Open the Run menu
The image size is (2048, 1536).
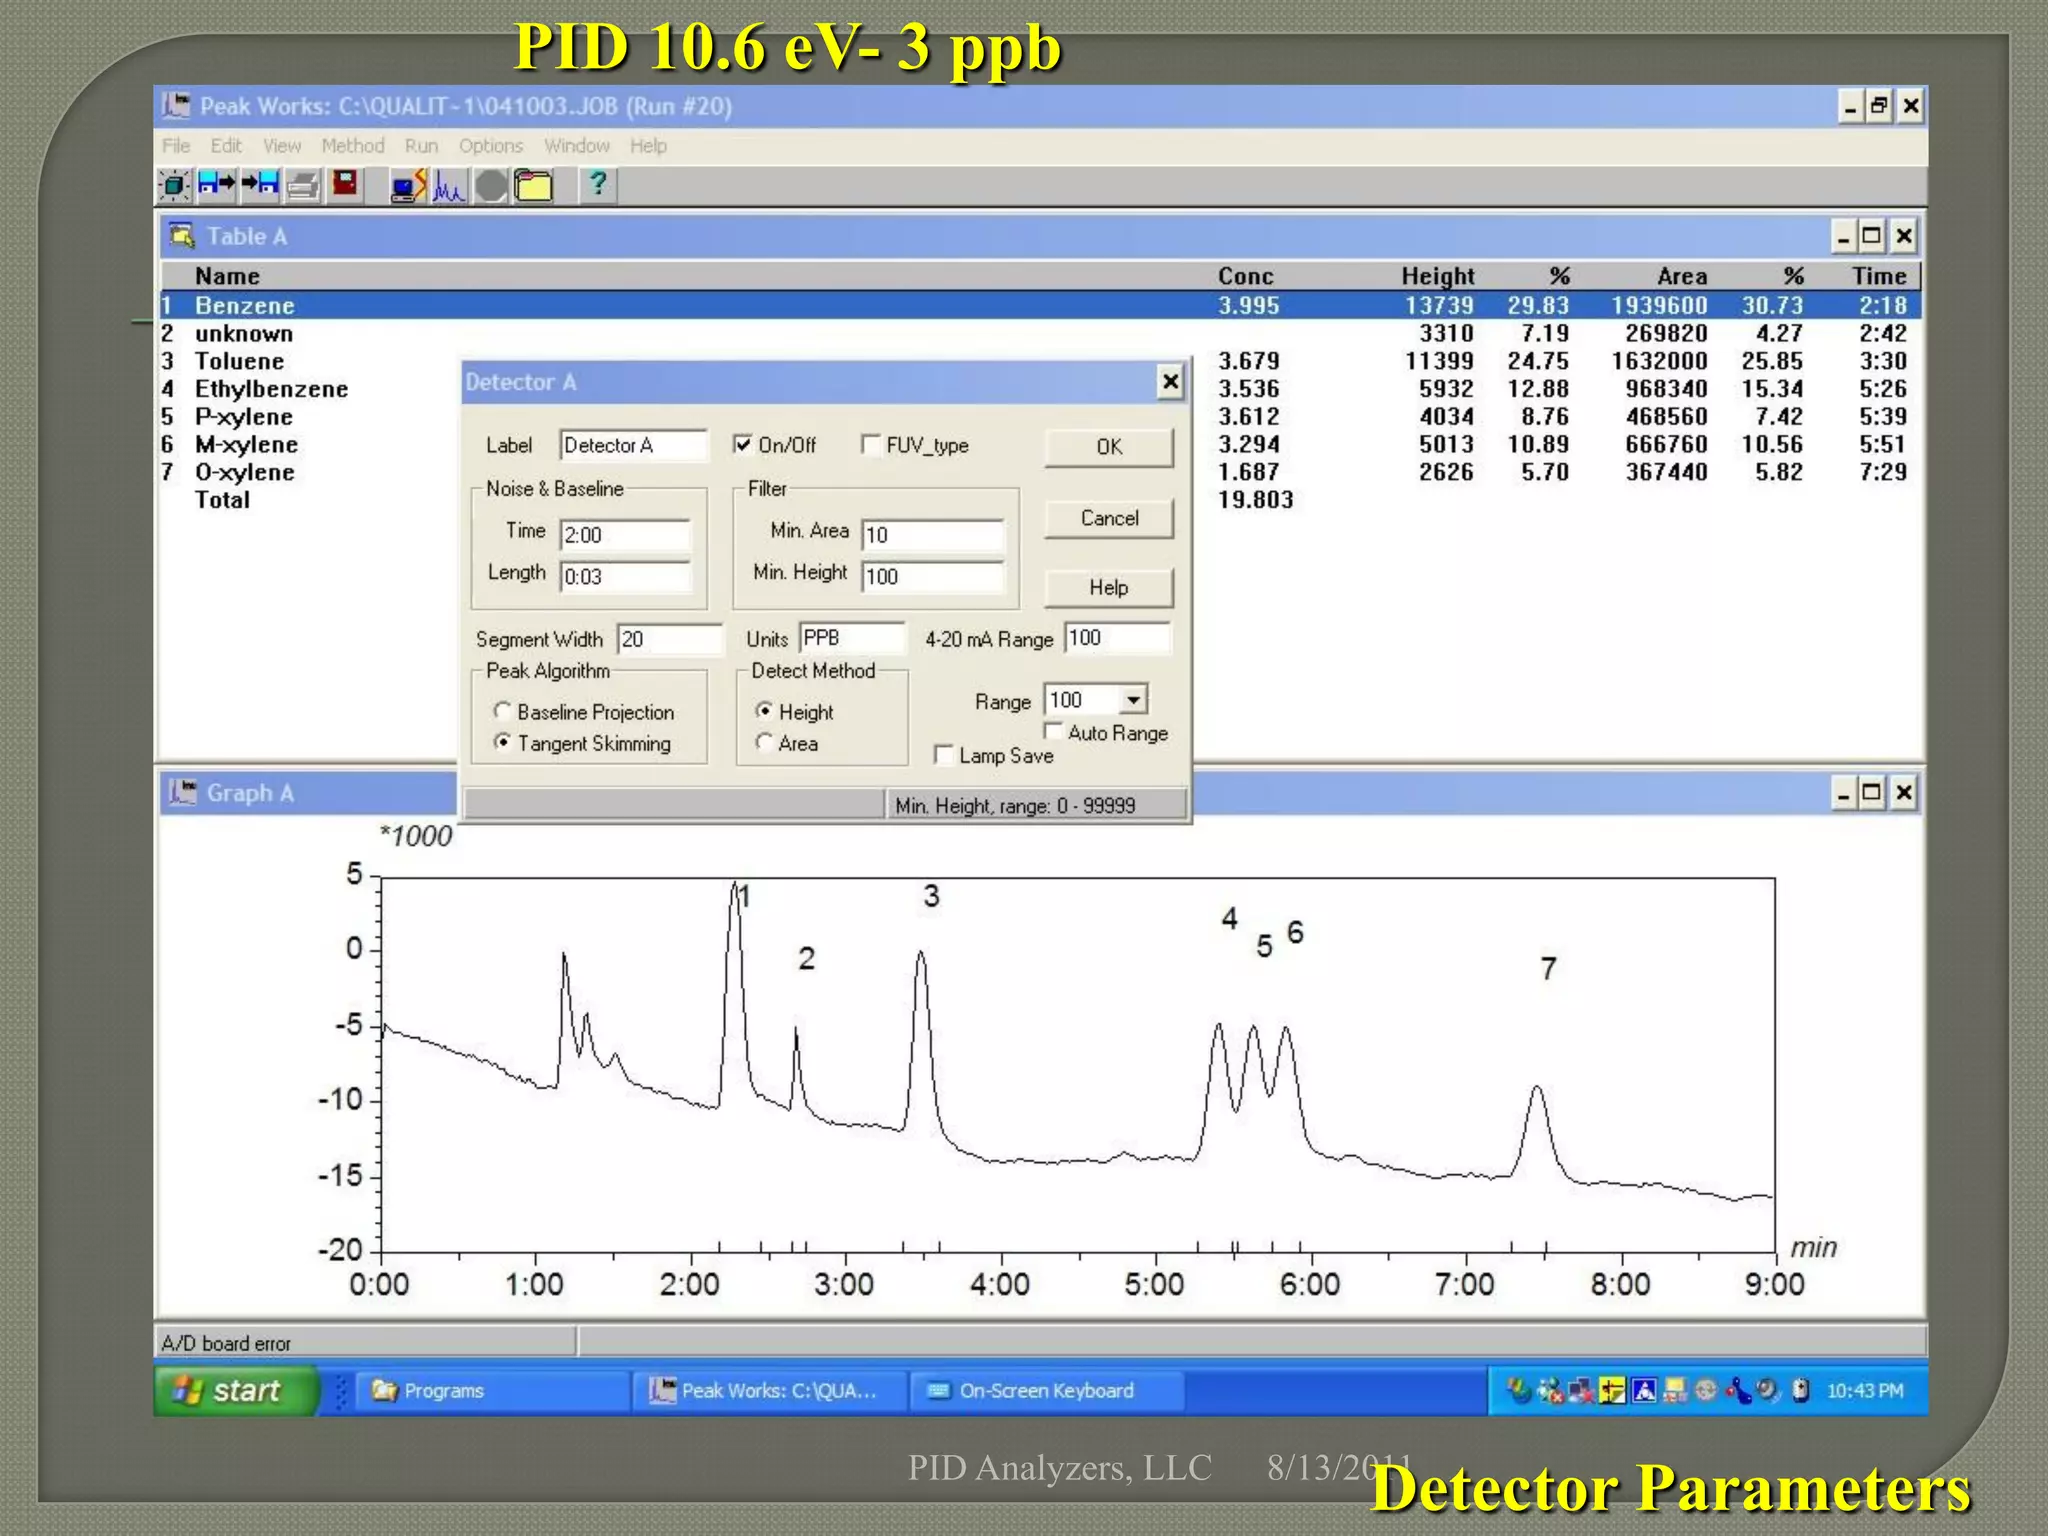(421, 146)
